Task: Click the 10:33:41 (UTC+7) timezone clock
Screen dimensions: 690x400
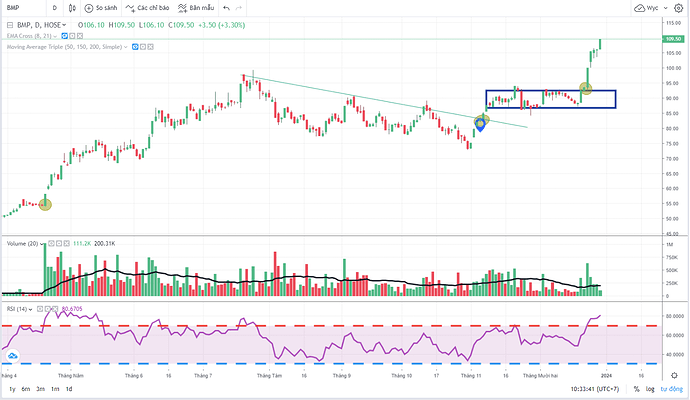Action: (595, 389)
